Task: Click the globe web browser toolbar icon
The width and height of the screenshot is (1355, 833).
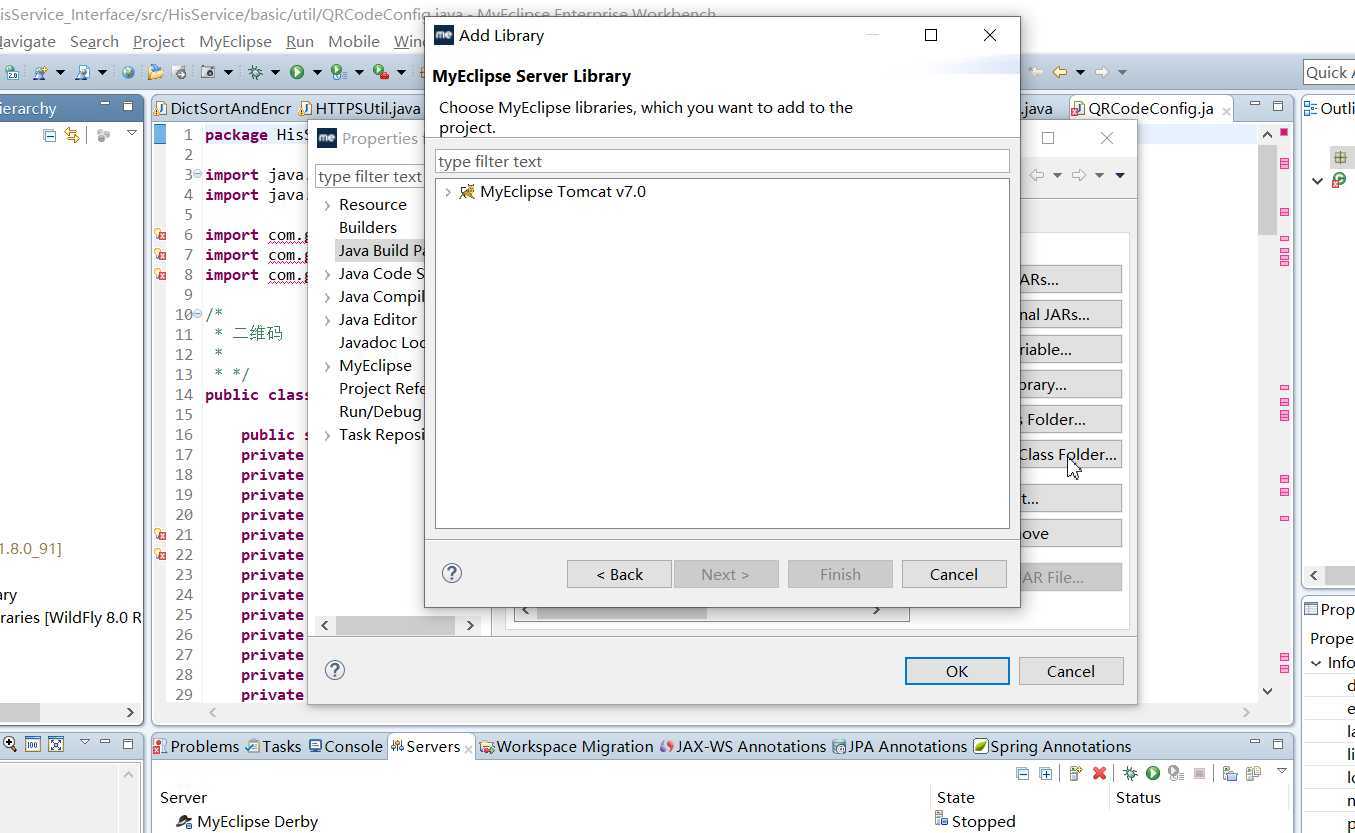Action: point(128,72)
